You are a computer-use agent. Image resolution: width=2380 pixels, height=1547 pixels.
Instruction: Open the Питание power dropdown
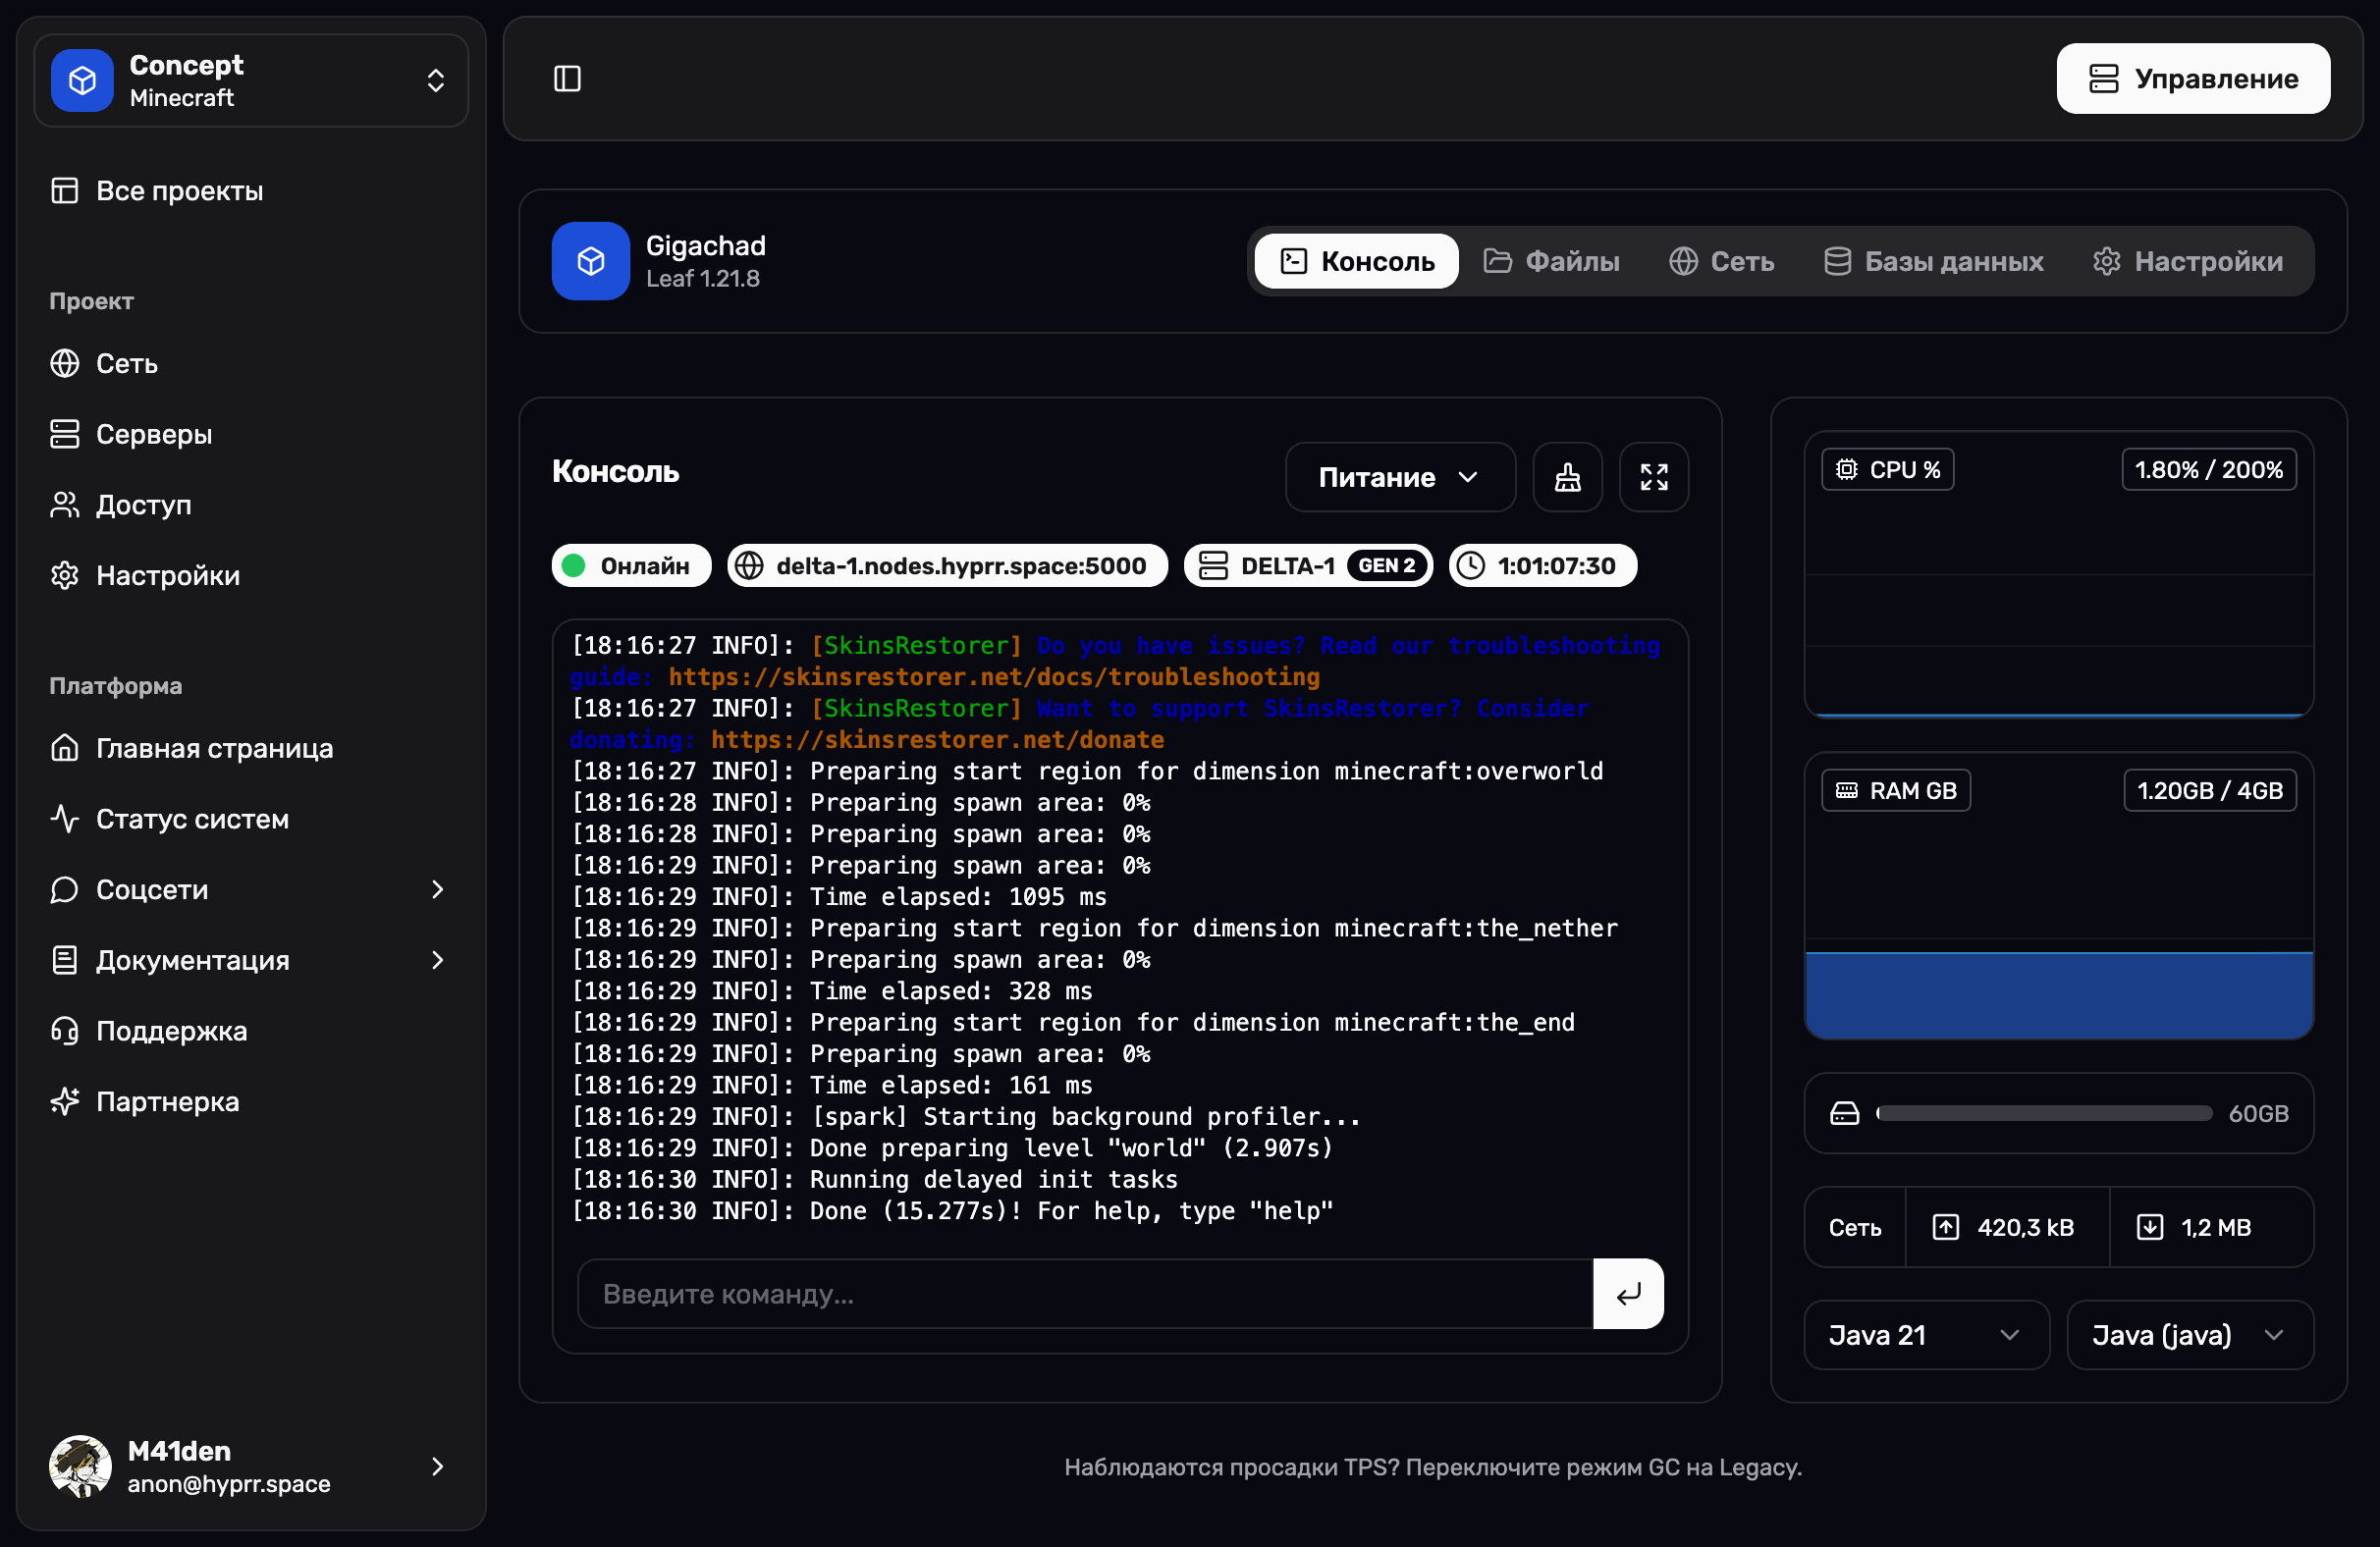click(1398, 477)
